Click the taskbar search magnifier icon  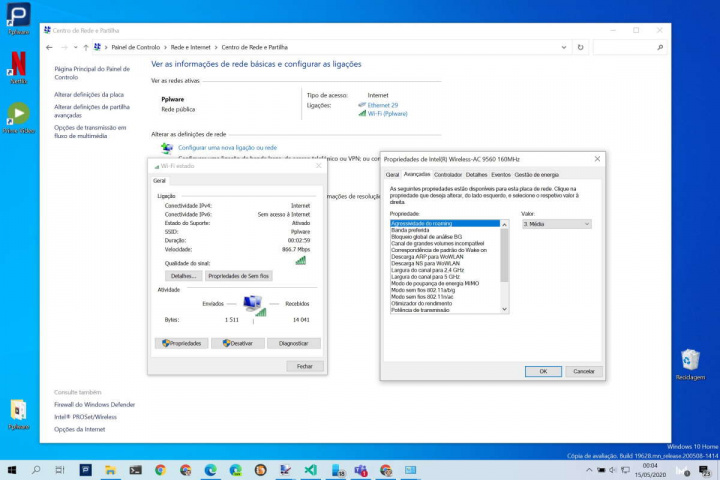tap(37, 469)
